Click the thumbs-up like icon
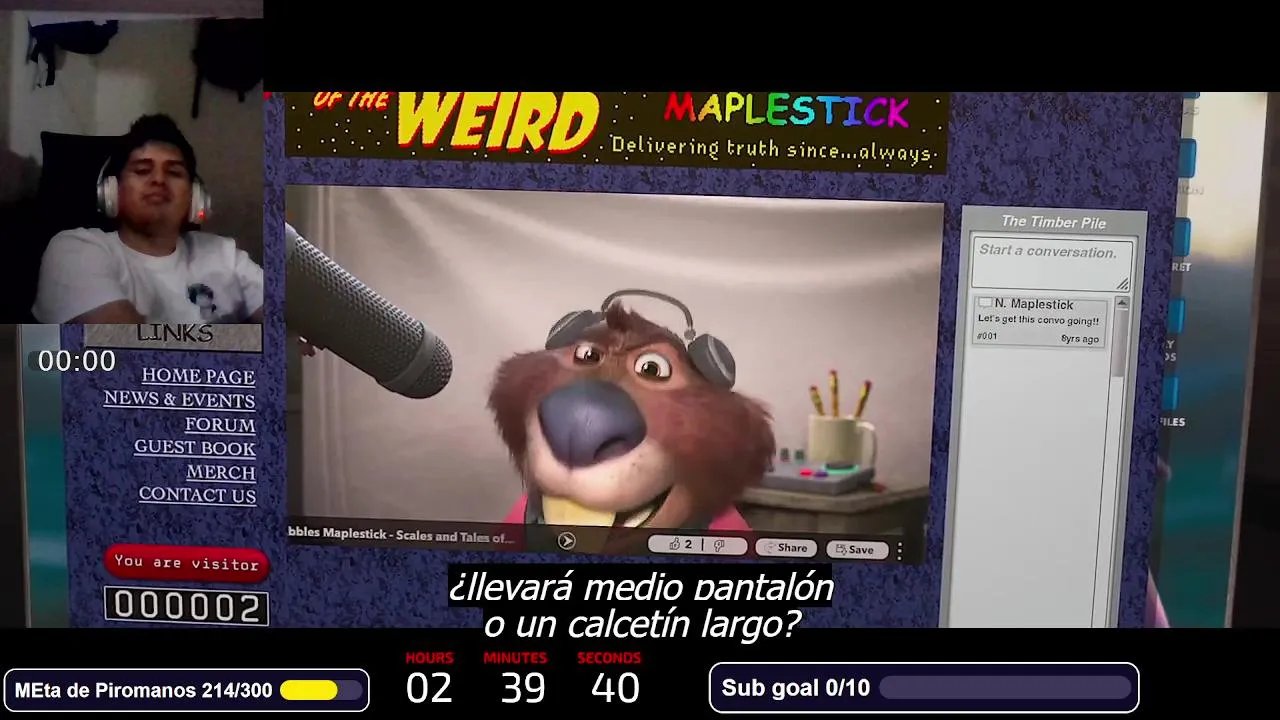Image resolution: width=1280 pixels, height=720 pixels. [674, 545]
